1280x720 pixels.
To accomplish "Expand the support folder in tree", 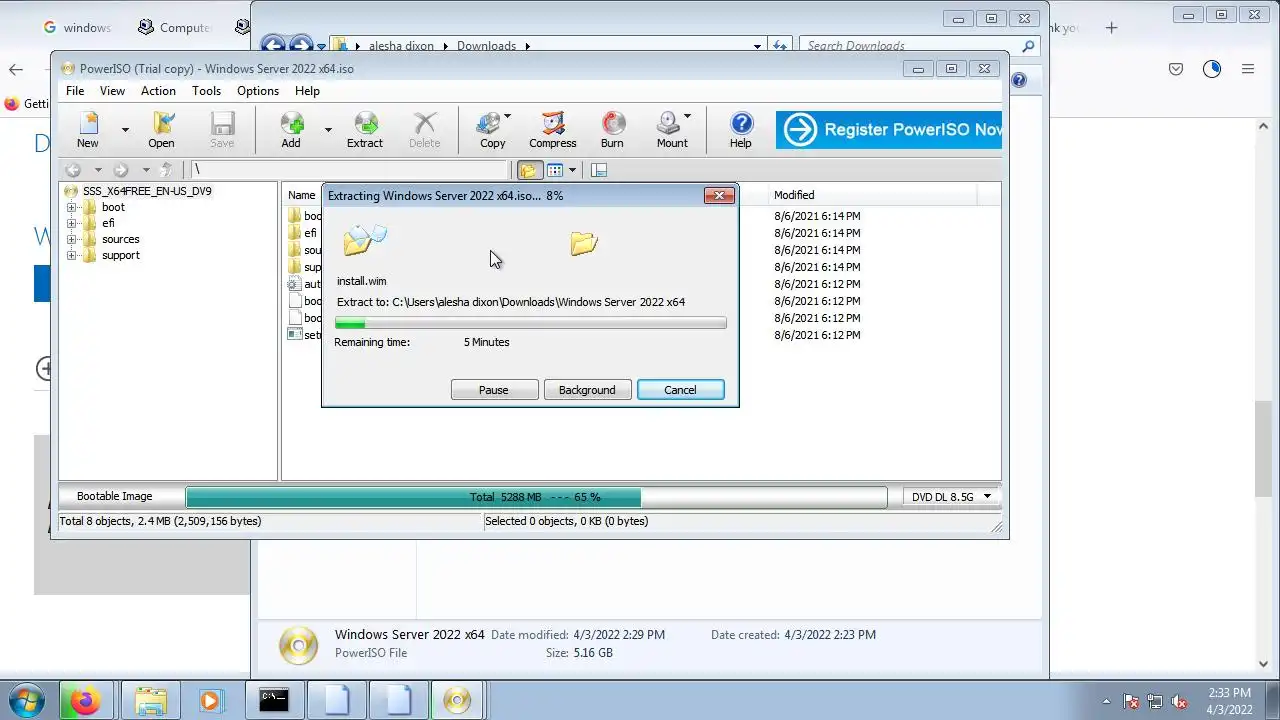I will click(x=72, y=255).
